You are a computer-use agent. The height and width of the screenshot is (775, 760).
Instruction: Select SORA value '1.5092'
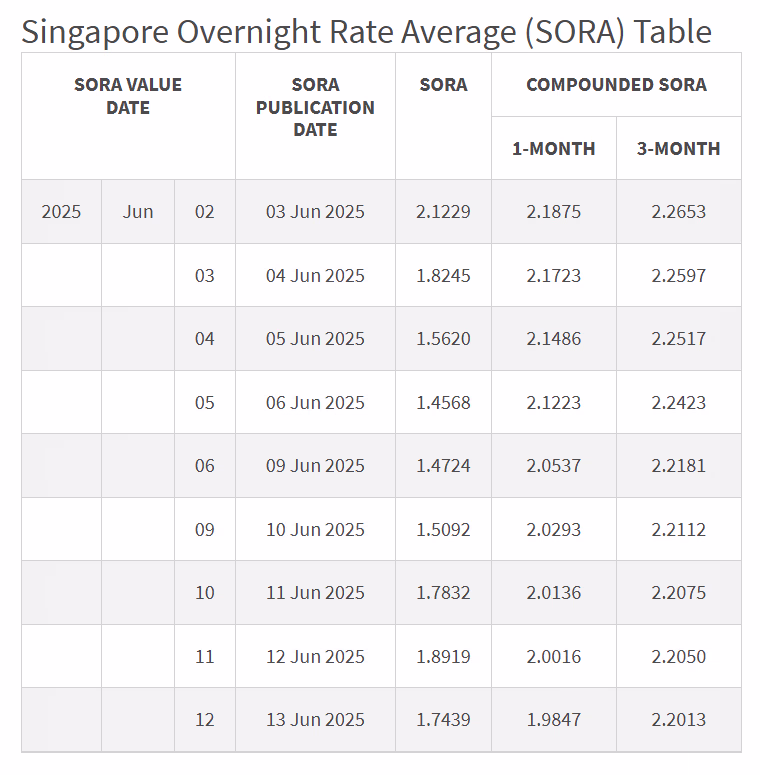(x=443, y=529)
